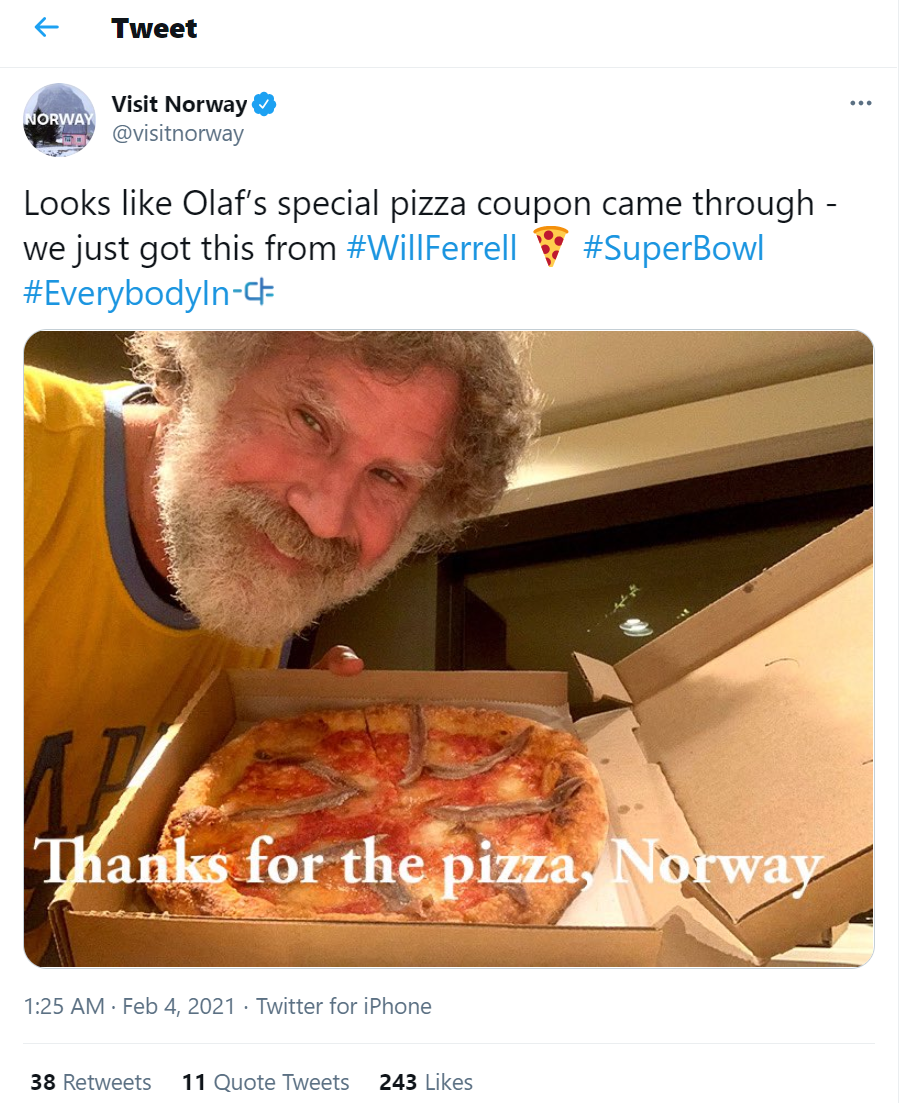The width and height of the screenshot is (912, 1103).
Task: Select the Tweet header title
Action: pos(153,29)
